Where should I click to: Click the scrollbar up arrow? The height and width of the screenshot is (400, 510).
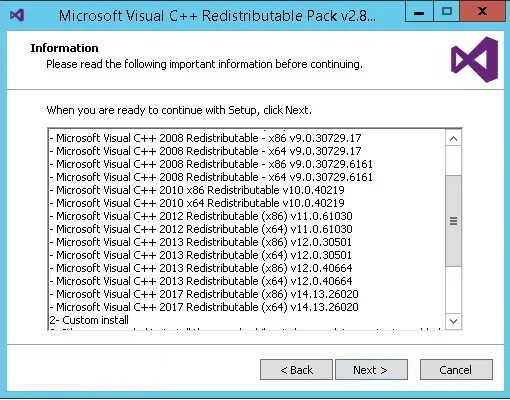point(453,139)
